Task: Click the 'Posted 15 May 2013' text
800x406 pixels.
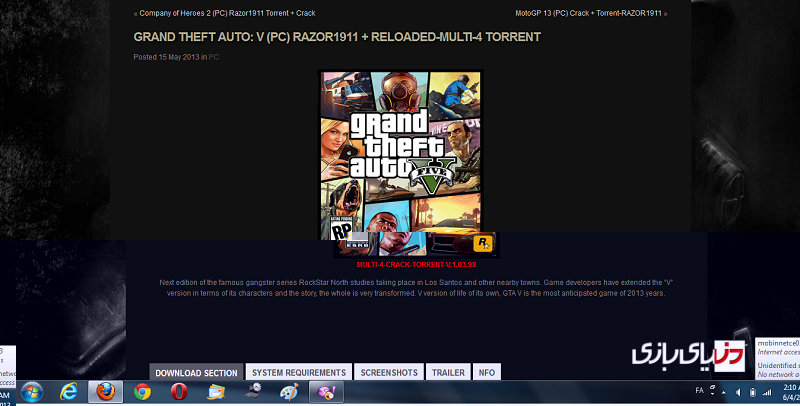Action: [x=166, y=57]
